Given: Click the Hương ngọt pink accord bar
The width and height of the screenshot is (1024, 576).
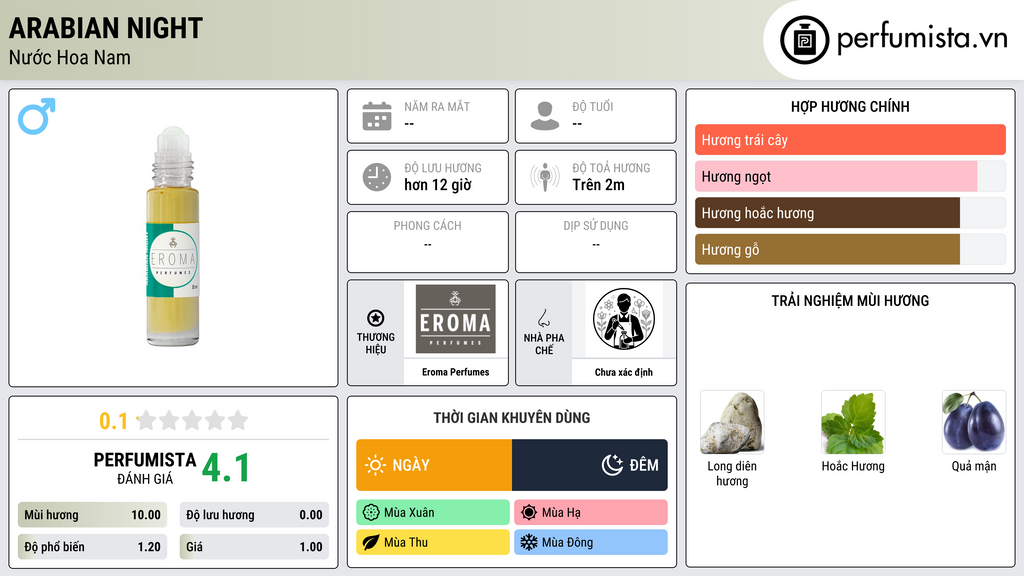Looking at the screenshot, I should [836, 176].
